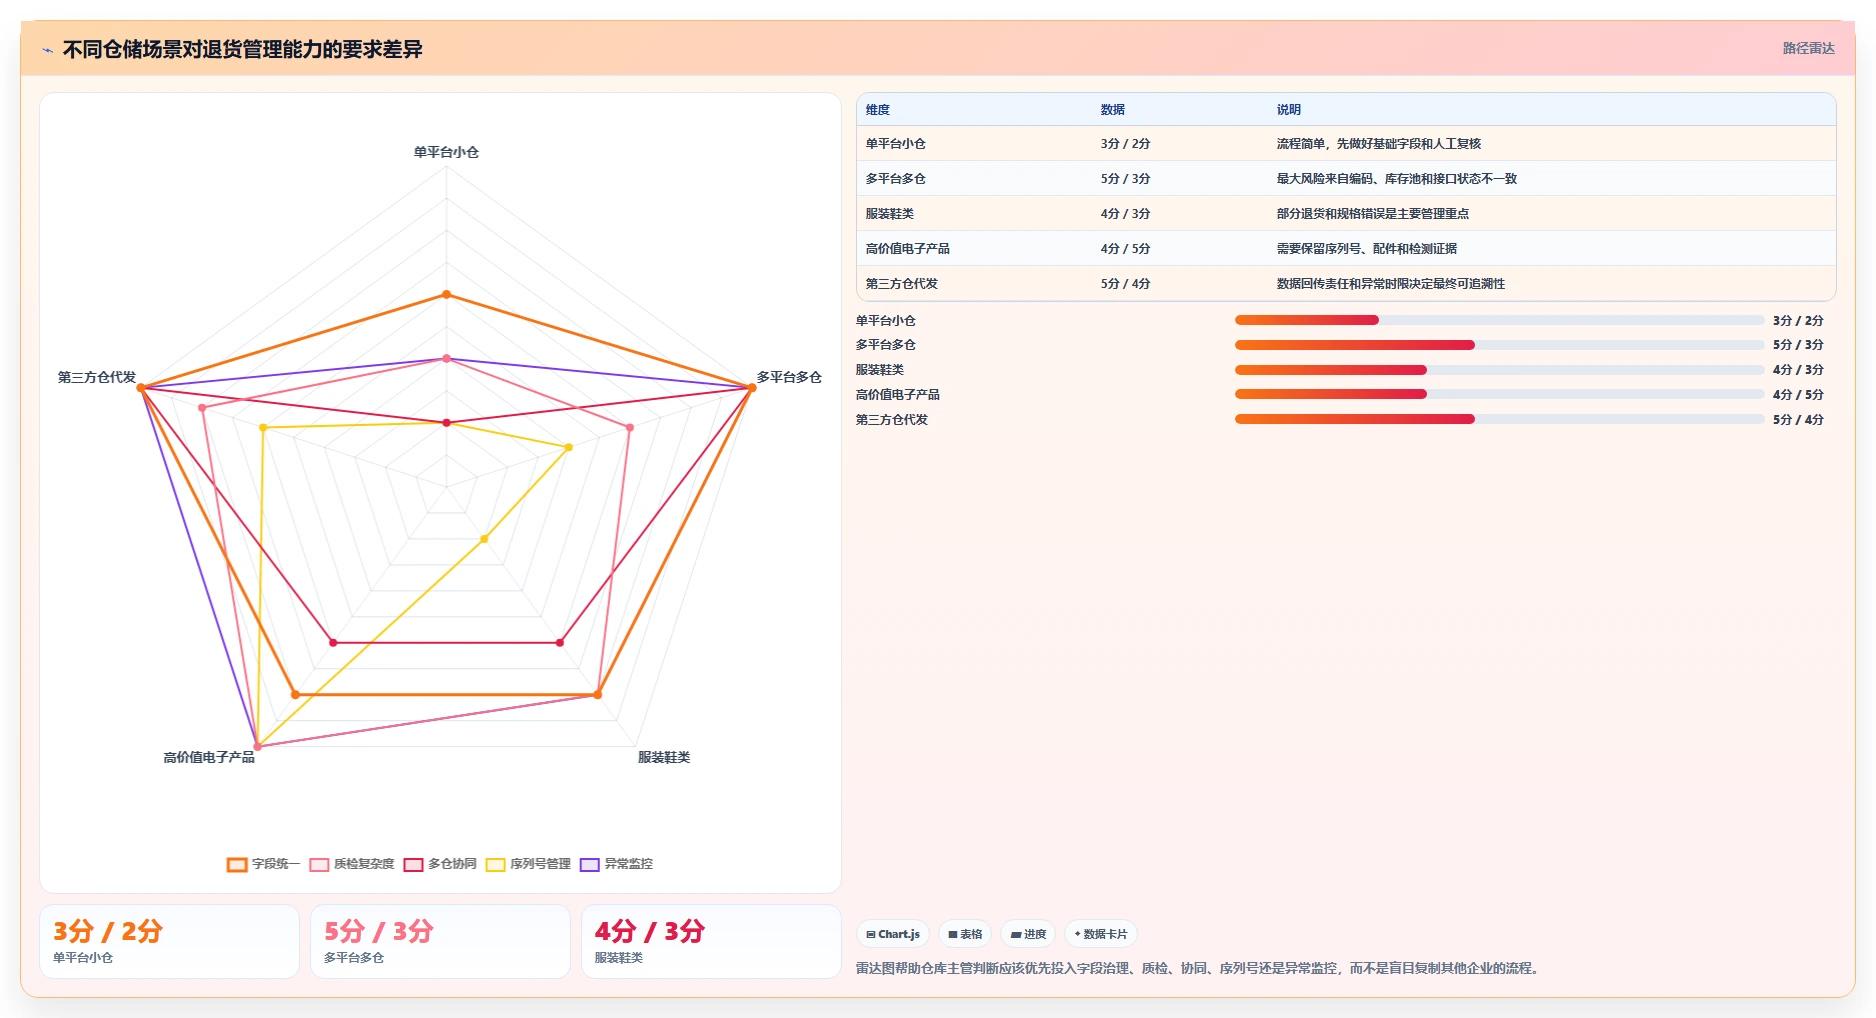1876x1018 pixels.
Task: Hide the 序列号管理 series via its legend label
Action: 540,864
